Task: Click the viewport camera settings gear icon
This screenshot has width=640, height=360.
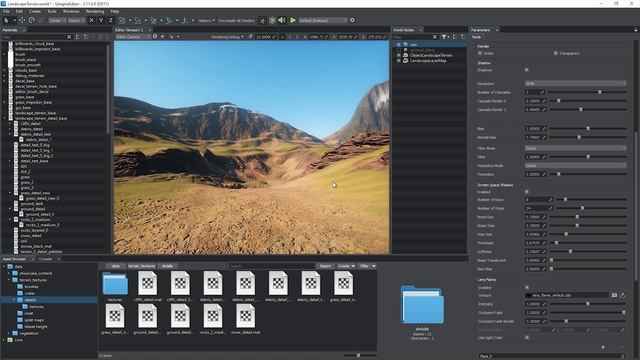Action: [x=155, y=36]
